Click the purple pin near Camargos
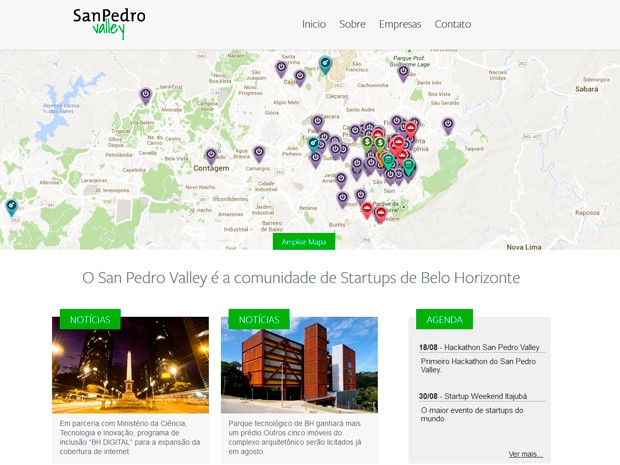 (x=259, y=153)
